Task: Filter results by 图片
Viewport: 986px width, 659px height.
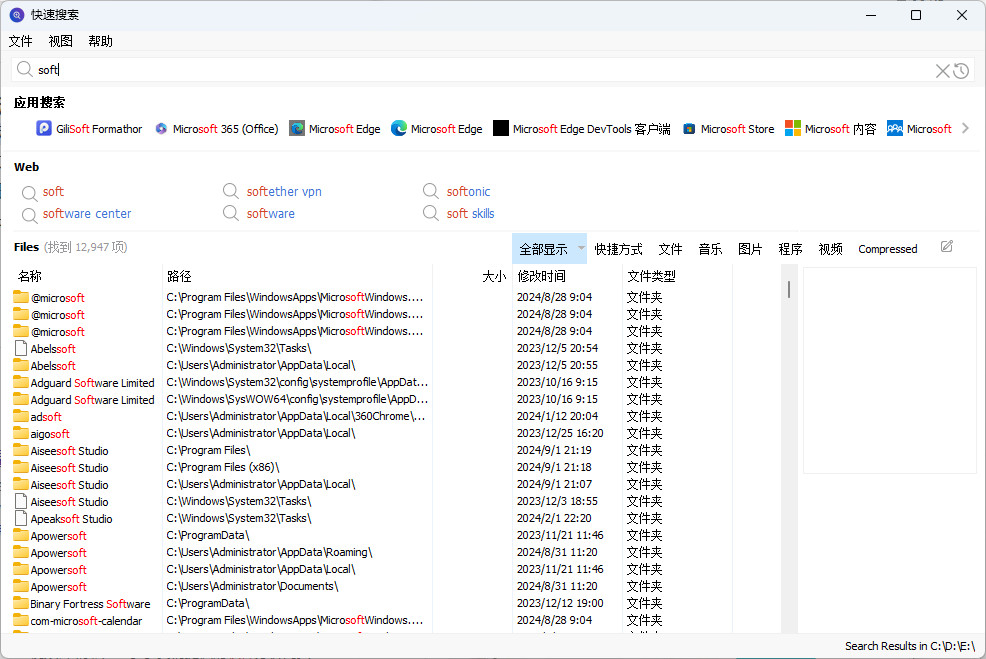Action: [x=750, y=250]
